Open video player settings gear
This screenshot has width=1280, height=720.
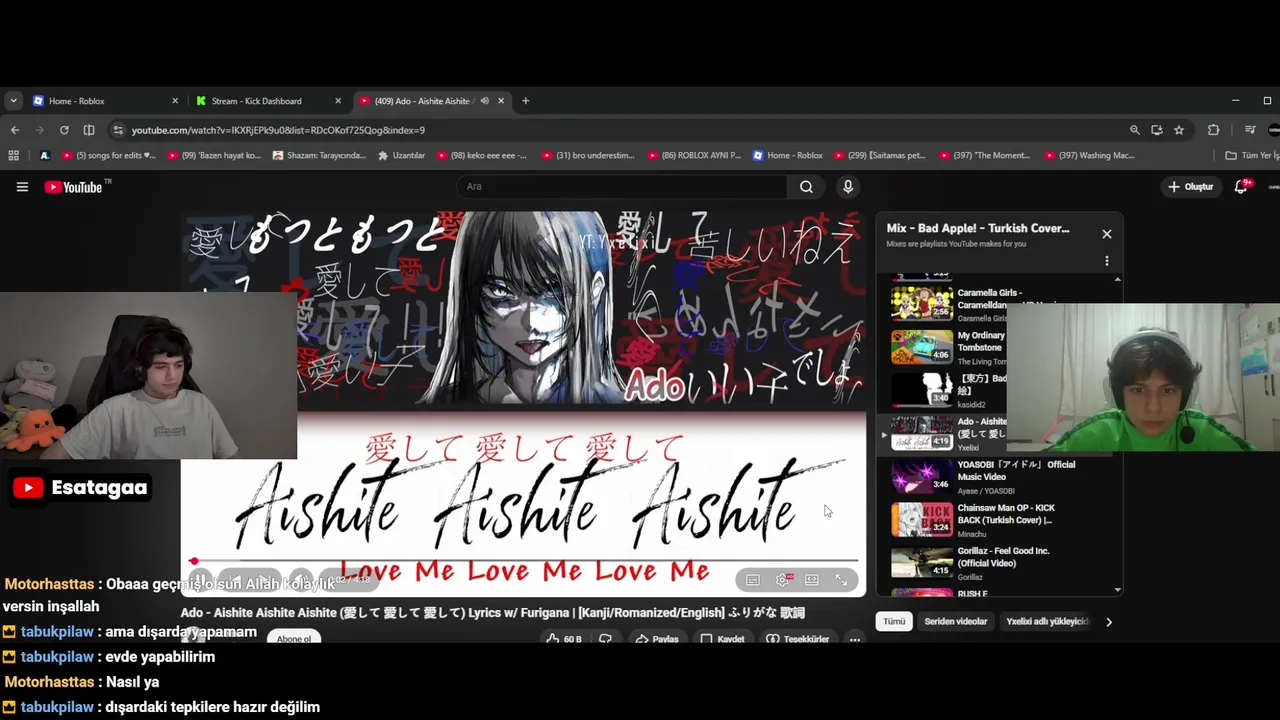pyautogui.click(x=783, y=580)
